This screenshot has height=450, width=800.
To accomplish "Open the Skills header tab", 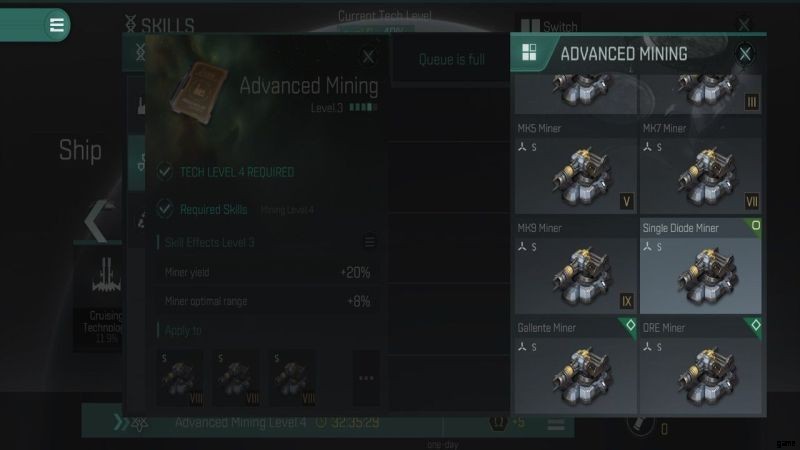I will point(160,24).
